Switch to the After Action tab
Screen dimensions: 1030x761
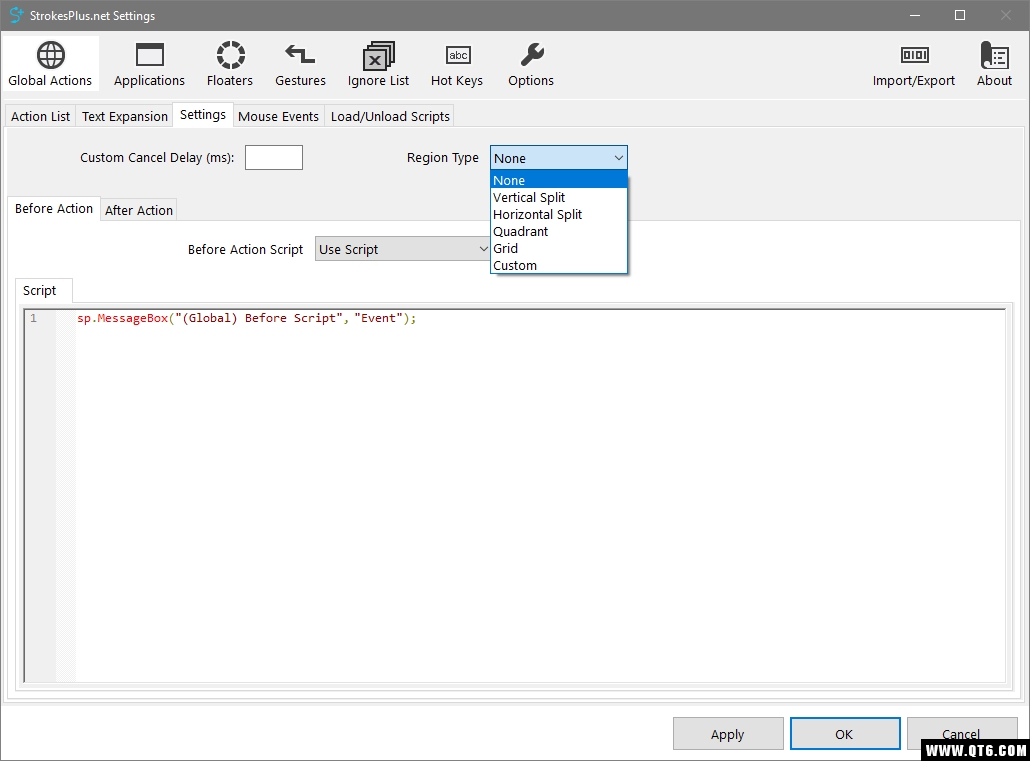tap(139, 210)
